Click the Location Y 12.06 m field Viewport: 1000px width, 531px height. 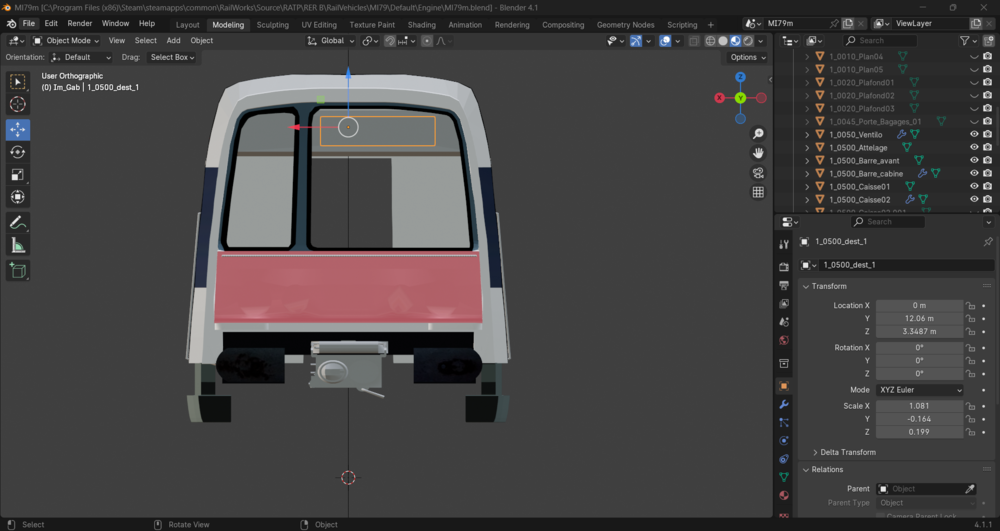(919, 318)
